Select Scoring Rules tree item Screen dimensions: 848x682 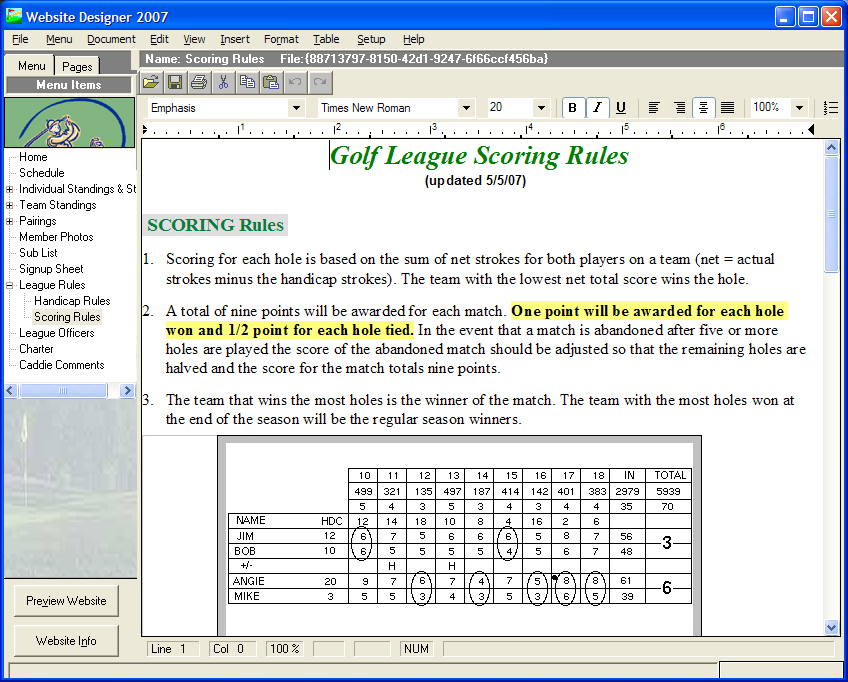(67, 317)
